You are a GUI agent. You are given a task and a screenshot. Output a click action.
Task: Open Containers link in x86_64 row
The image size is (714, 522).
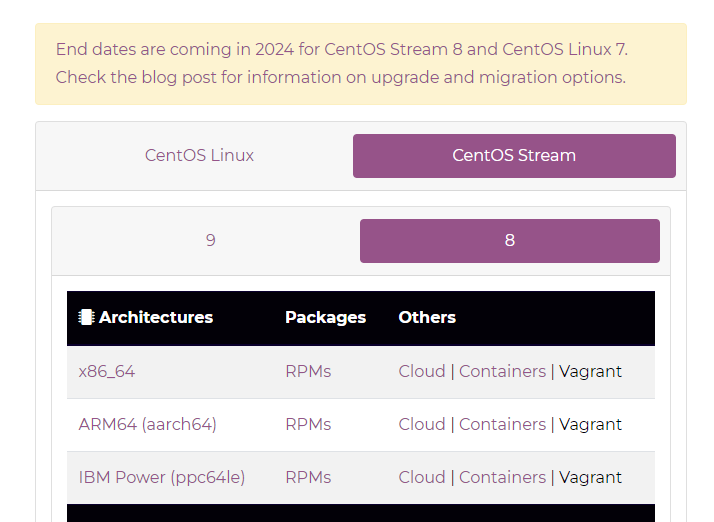502,372
